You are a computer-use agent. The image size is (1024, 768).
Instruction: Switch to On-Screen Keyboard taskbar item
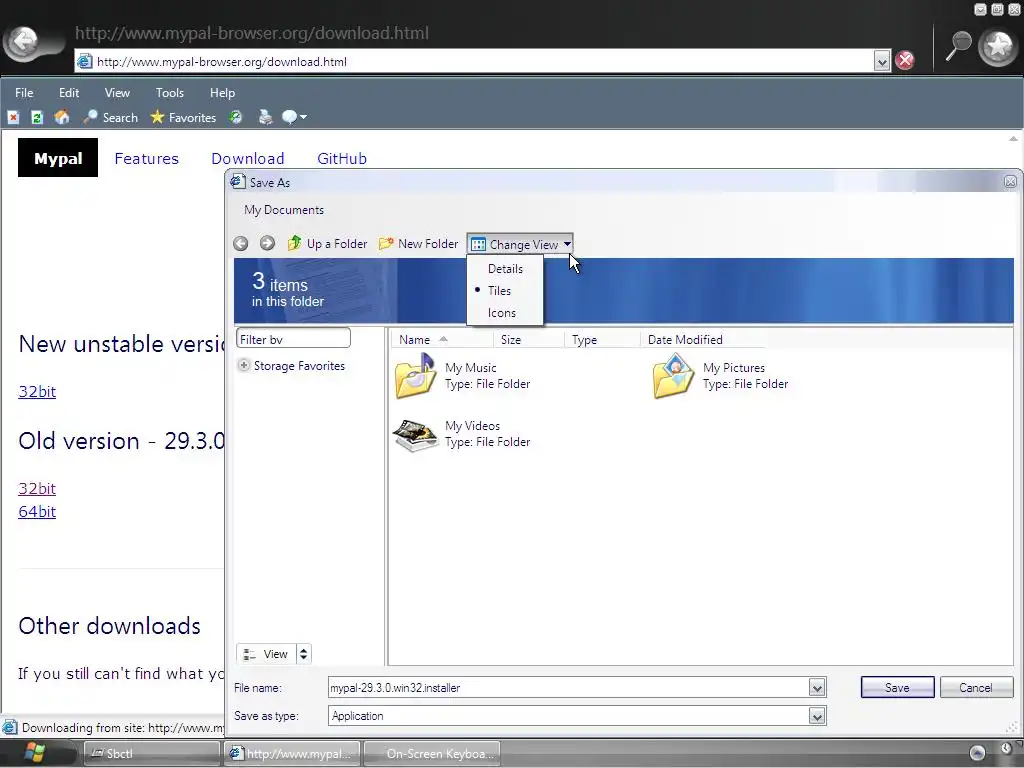pos(432,754)
